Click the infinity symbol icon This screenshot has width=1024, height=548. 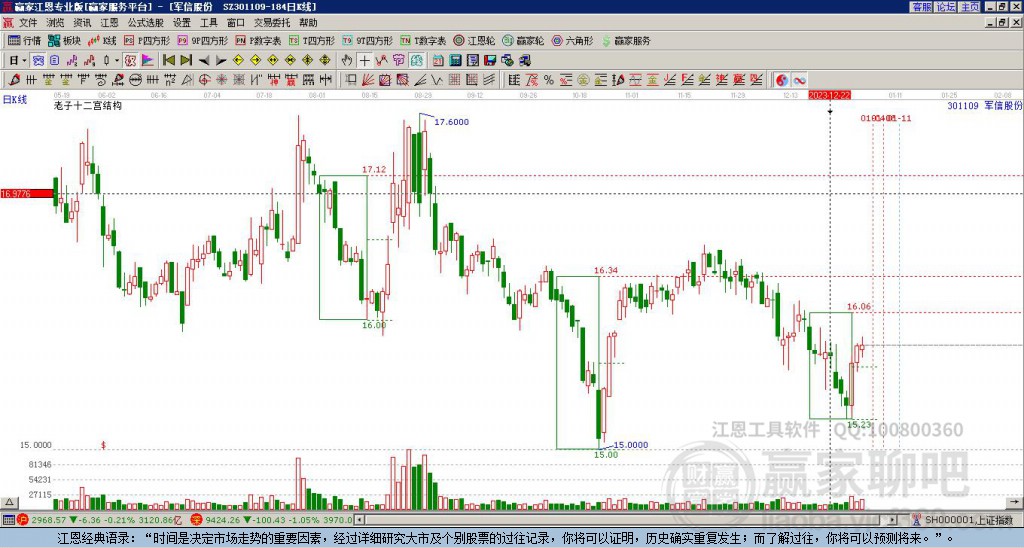(x=799, y=80)
